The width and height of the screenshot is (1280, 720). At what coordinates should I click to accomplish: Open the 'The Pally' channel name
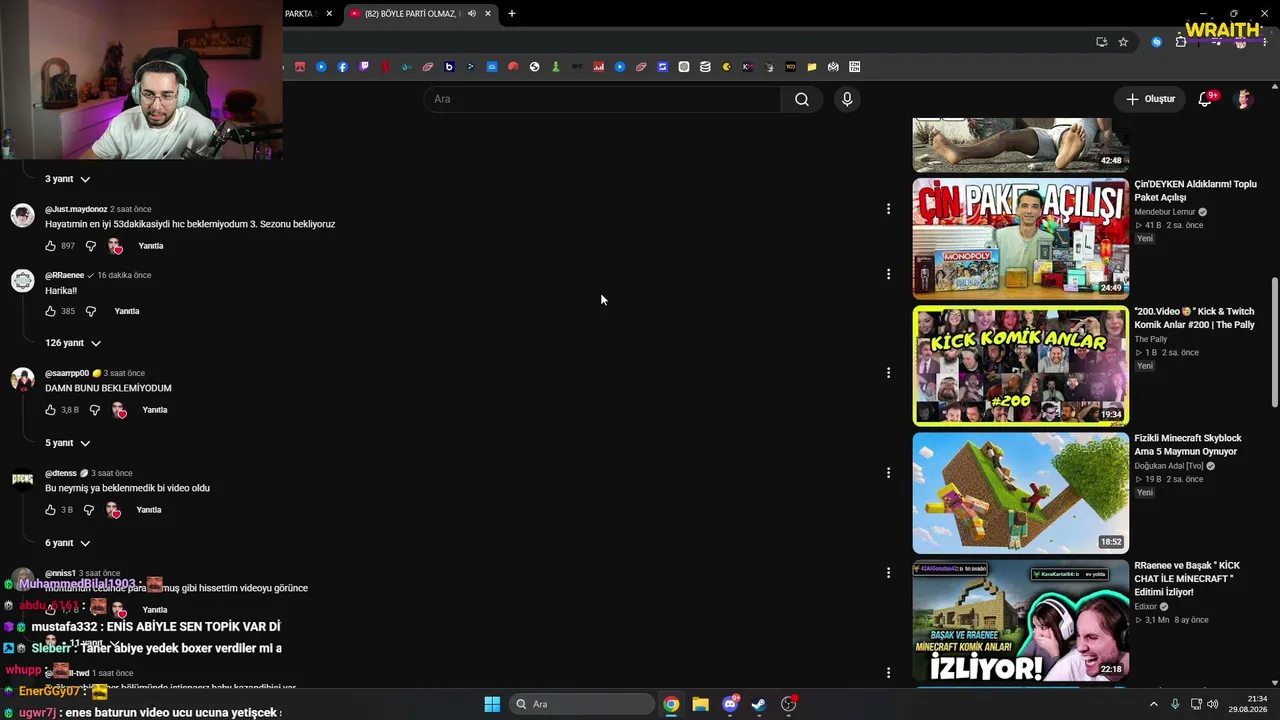pos(1150,339)
